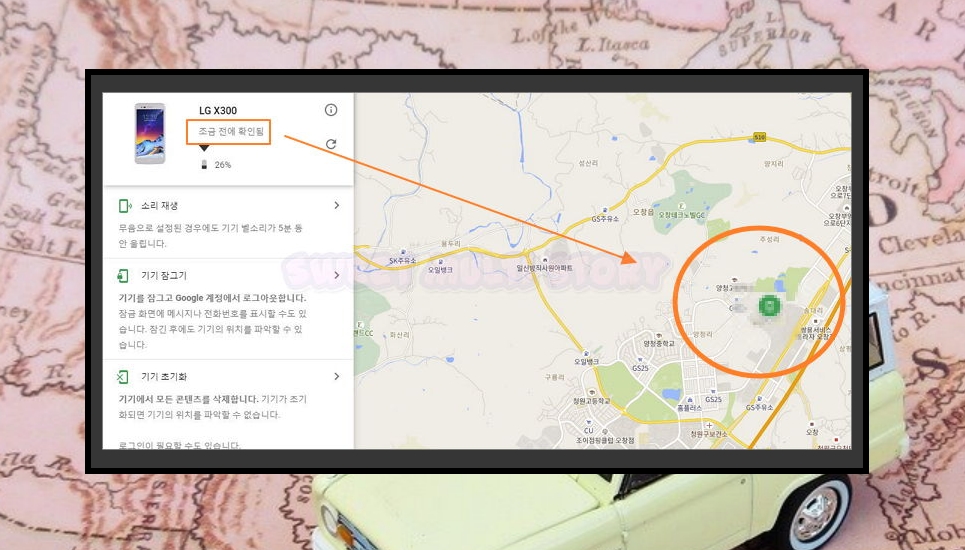Select 소리 재생 to ring device

point(159,205)
